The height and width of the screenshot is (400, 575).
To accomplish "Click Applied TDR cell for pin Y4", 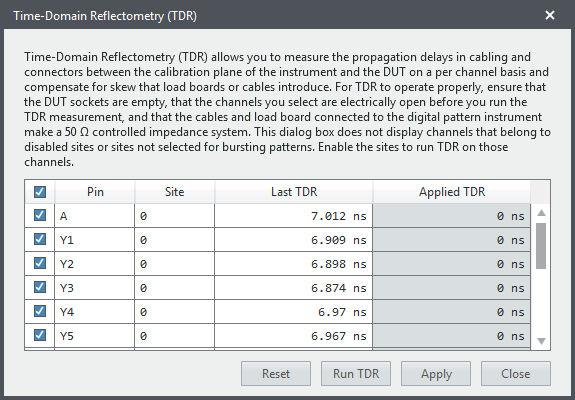I will click(x=451, y=312).
